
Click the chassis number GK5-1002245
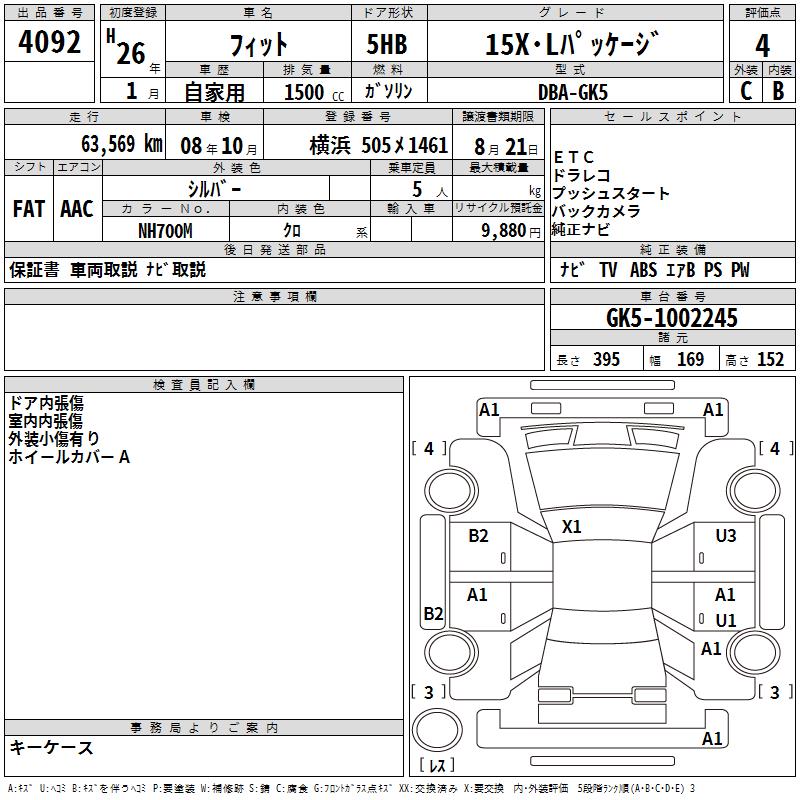[672, 318]
